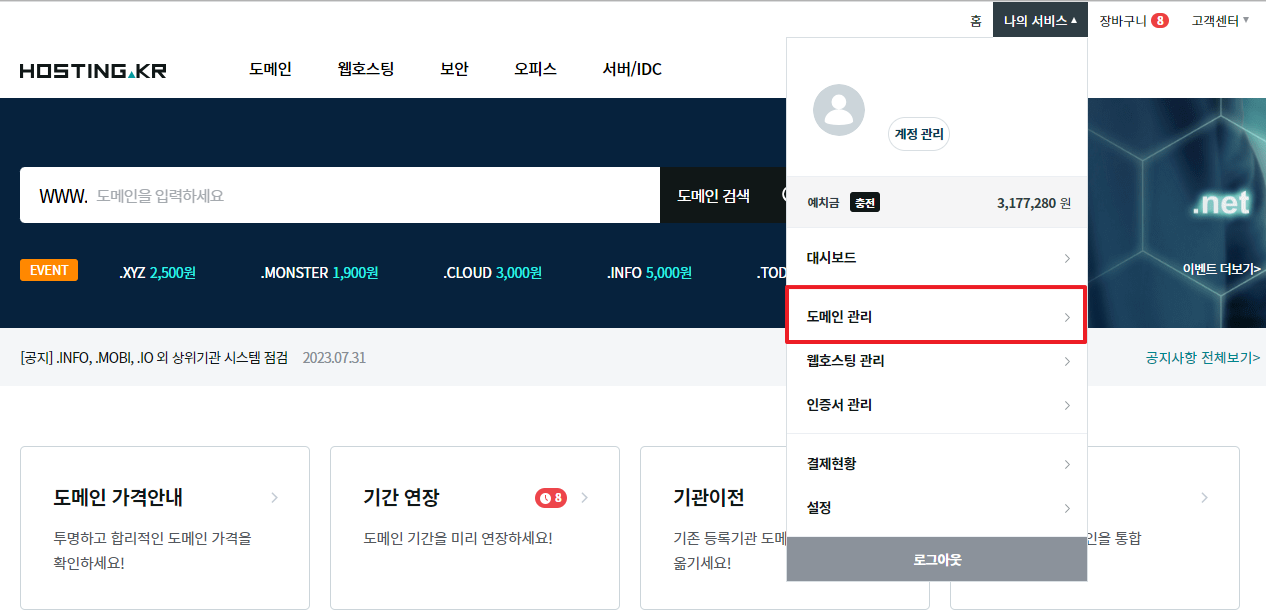Collapse the 나의 서비스 dropdown
The image size is (1266, 616).
[1040, 20]
